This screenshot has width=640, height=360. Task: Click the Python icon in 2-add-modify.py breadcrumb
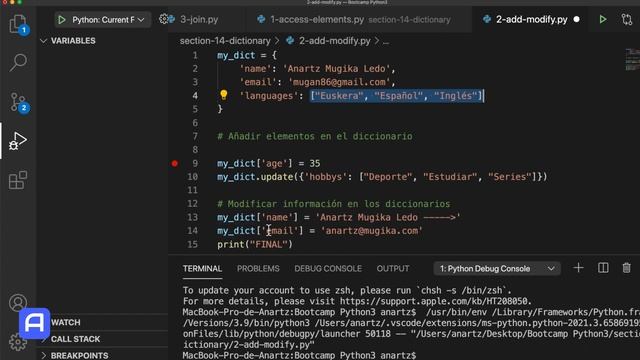(290, 40)
